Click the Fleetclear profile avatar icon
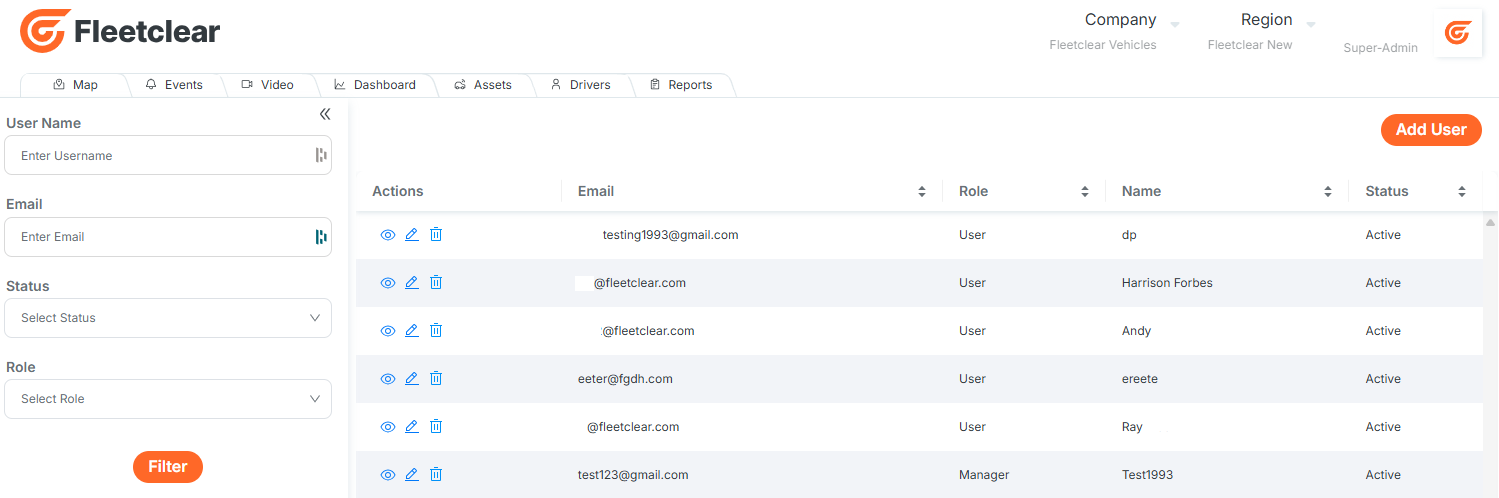 pos(1458,34)
